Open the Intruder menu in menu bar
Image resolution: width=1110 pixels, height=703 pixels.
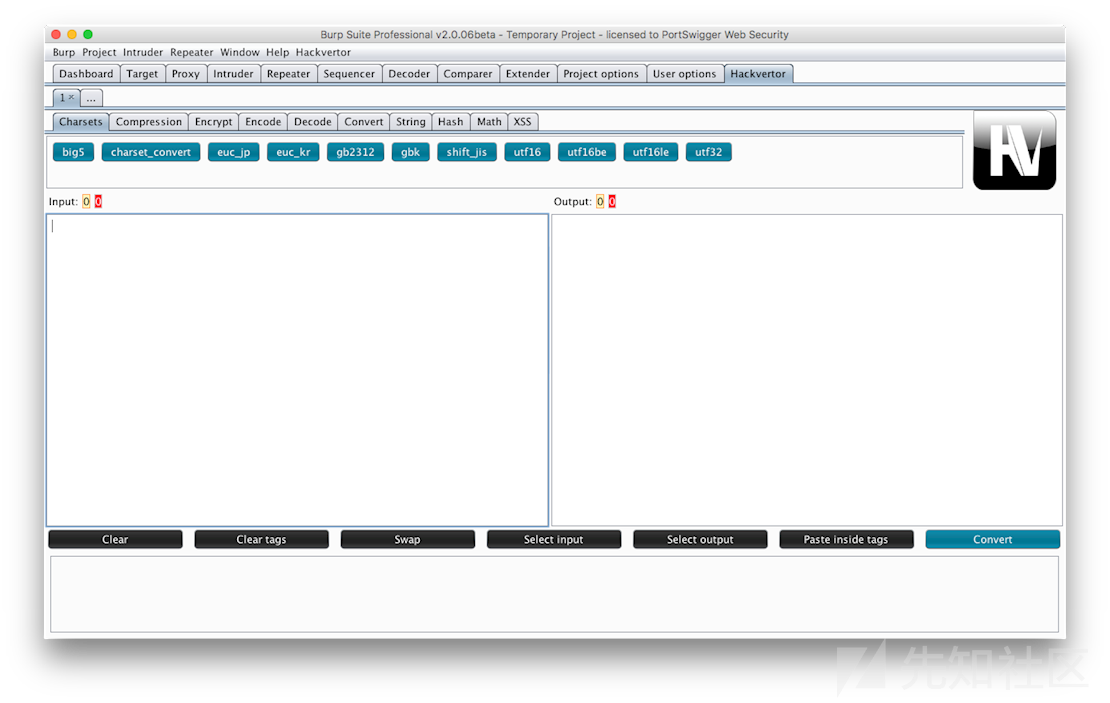(143, 52)
